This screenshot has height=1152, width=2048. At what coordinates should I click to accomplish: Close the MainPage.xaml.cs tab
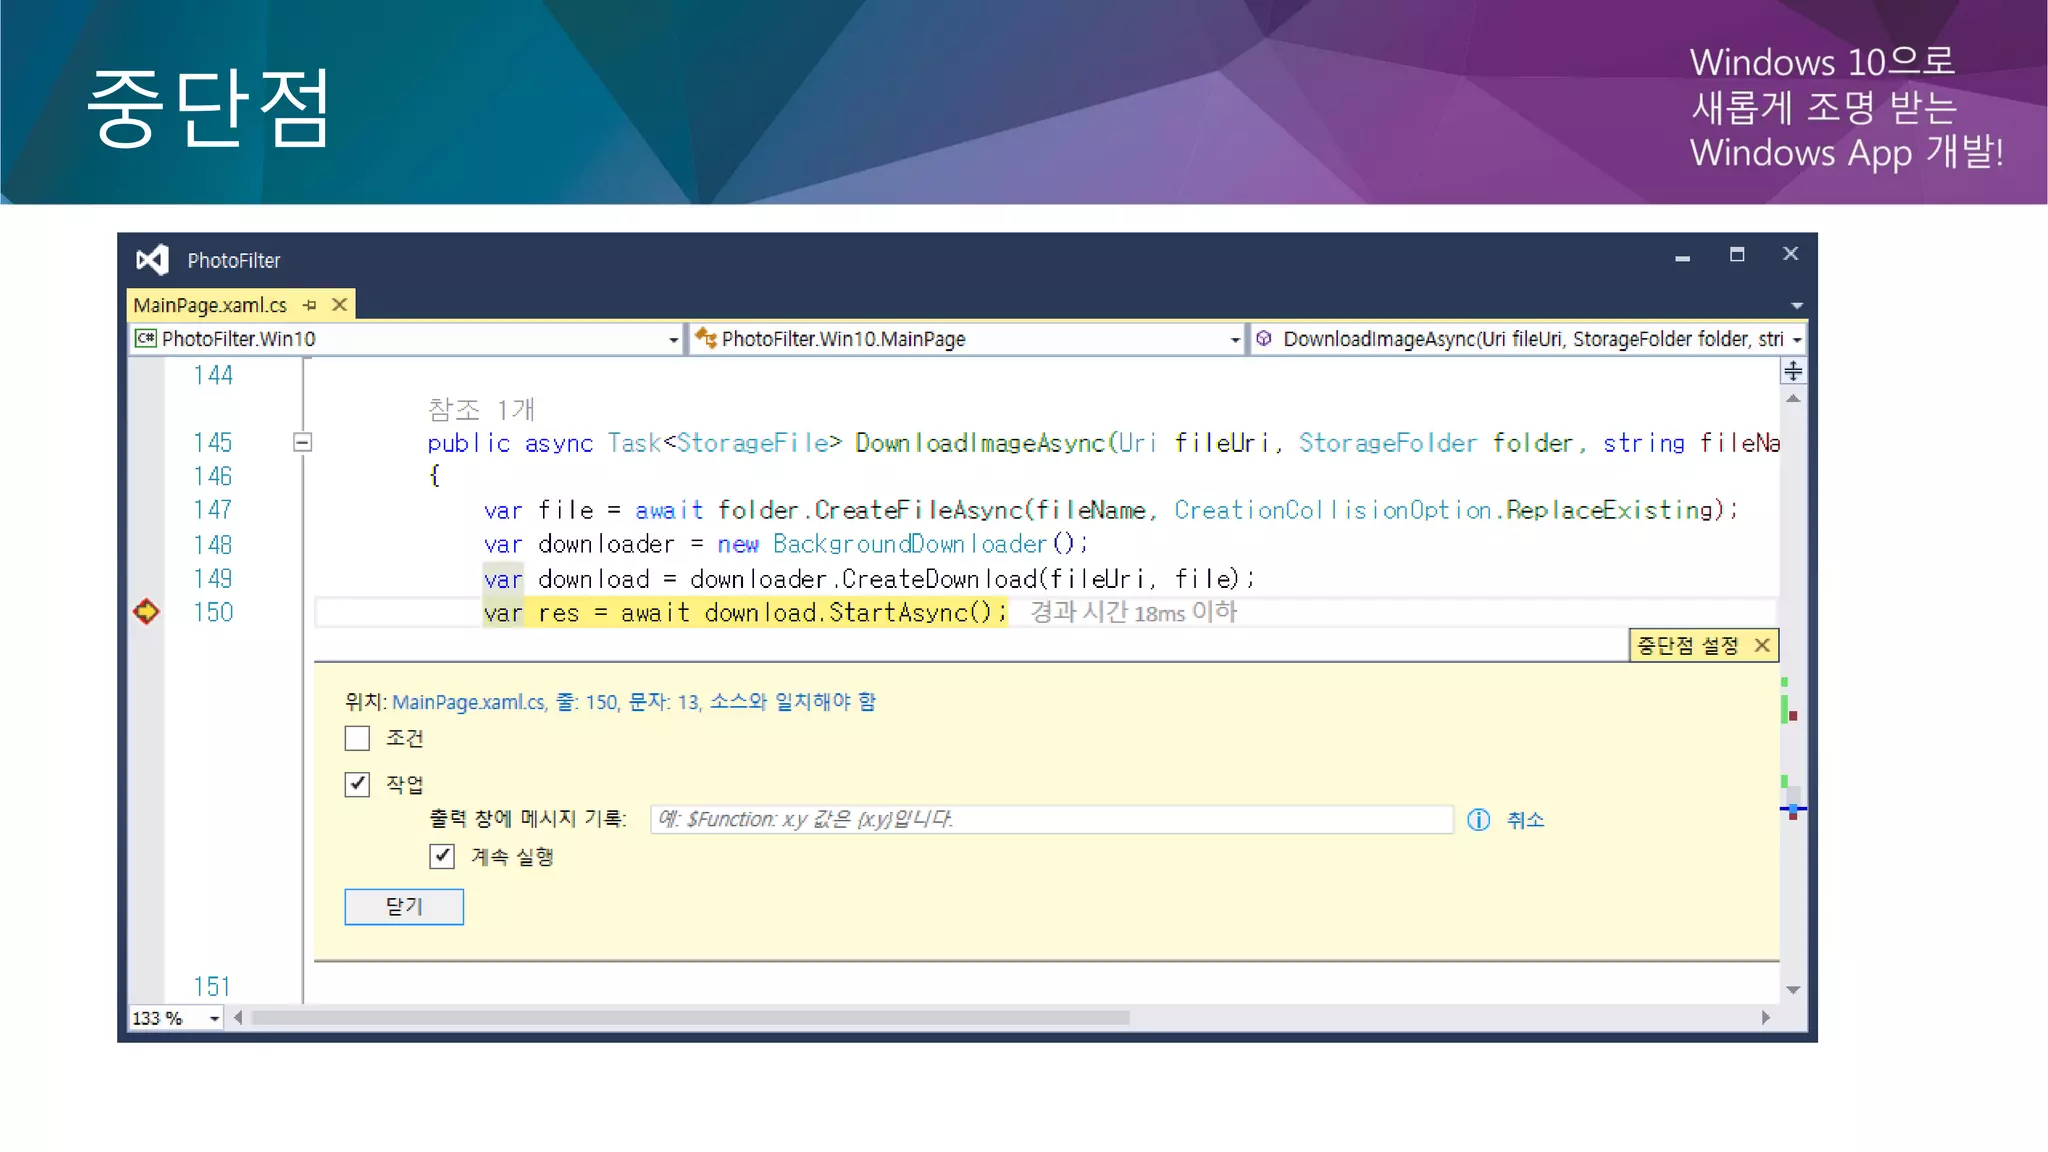pyautogui.click(x=340, y=305)
